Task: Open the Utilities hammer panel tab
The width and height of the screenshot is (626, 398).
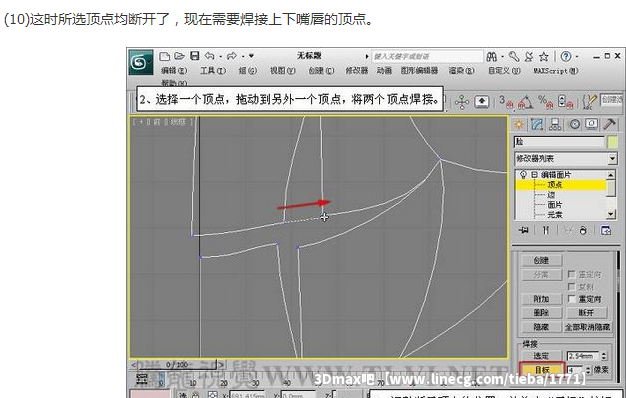Action: [x=609, y=125]
